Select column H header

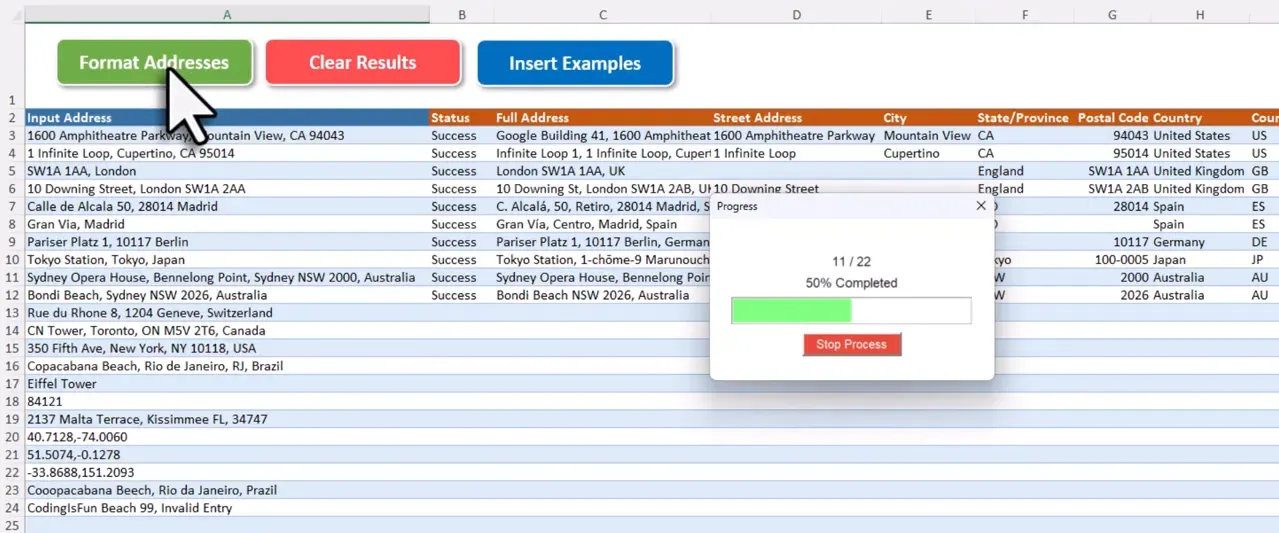[1199, 15]
